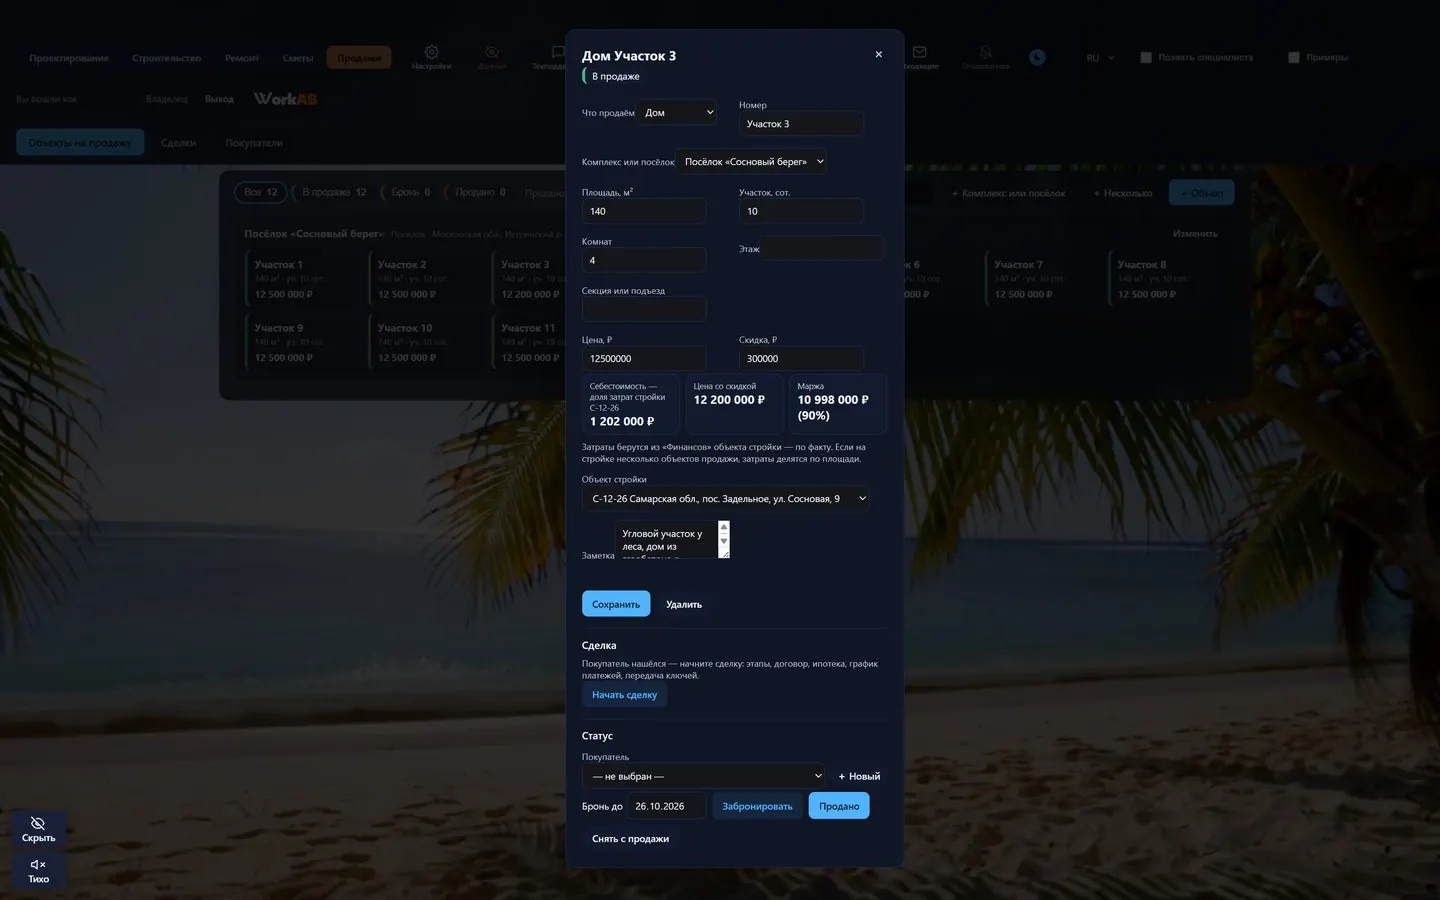Image resolution: width=1440 pixels, height=900 pixels.
Task: Click Снять с продажи
Action: click(x=630, y=839)
